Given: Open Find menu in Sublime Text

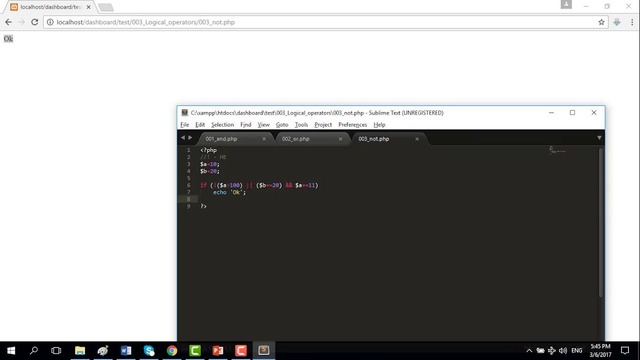Looking at the screenshot, I should coord(246,124).
